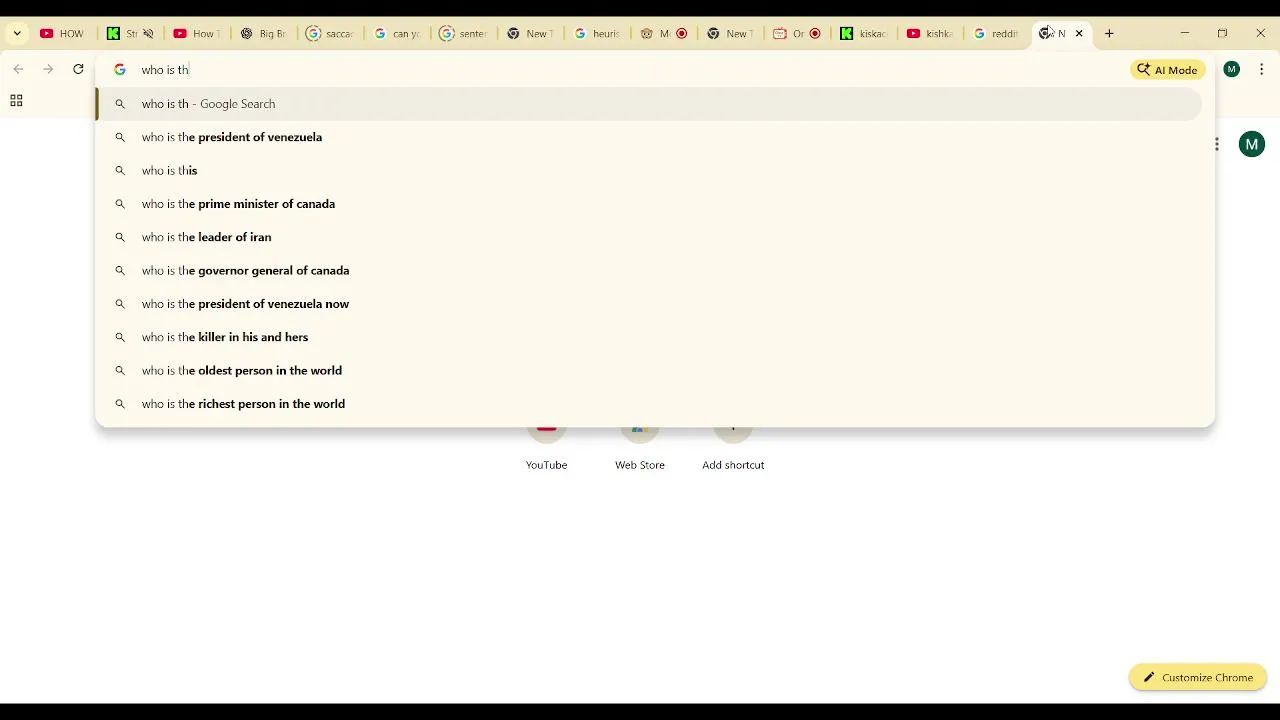The height and width of the screenshot is (720, 1280).
Task: Click the apps grid icon in the bookmarks bar
Action: point(16,100)
